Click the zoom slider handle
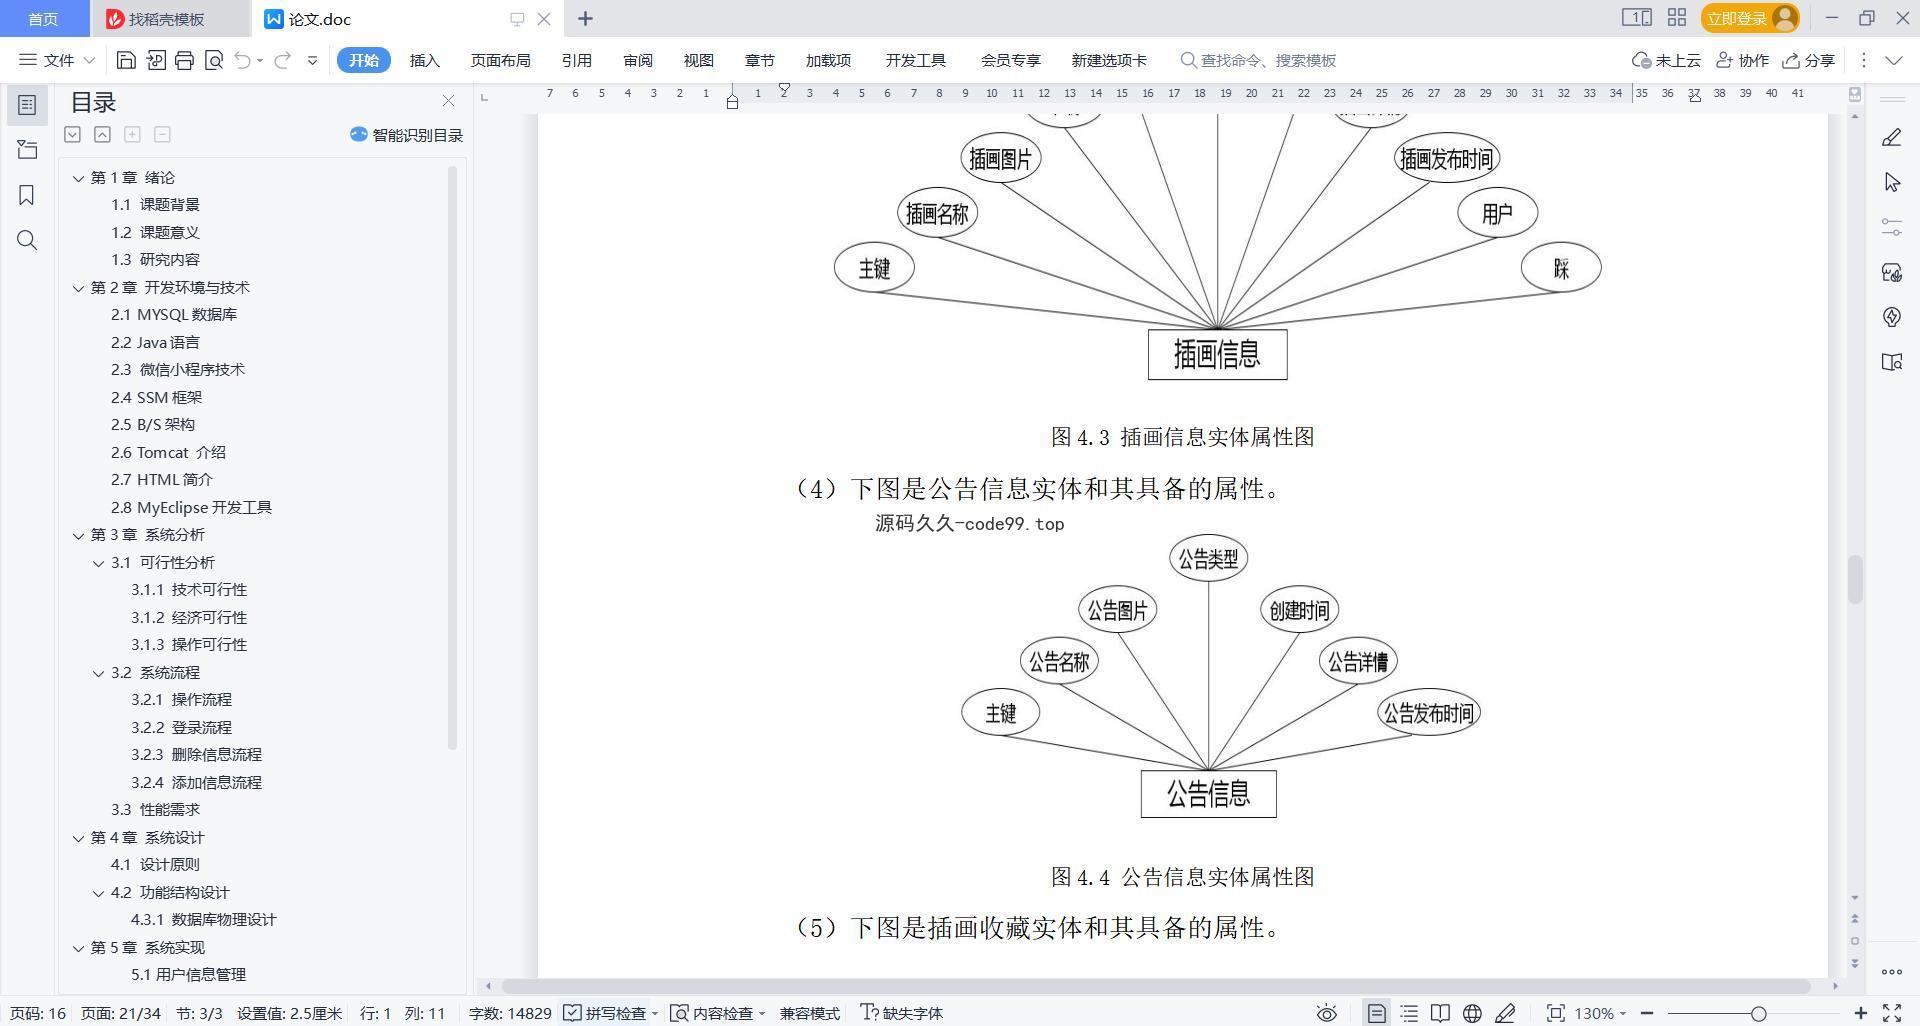 tap(1758, 1013)
